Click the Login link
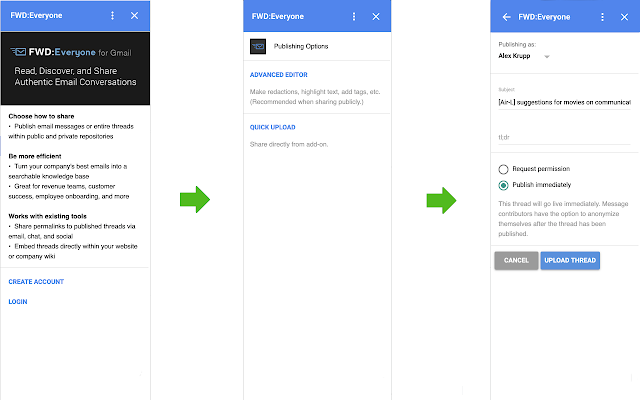This screenshot has width=640, height=400. tap(18, 302)
